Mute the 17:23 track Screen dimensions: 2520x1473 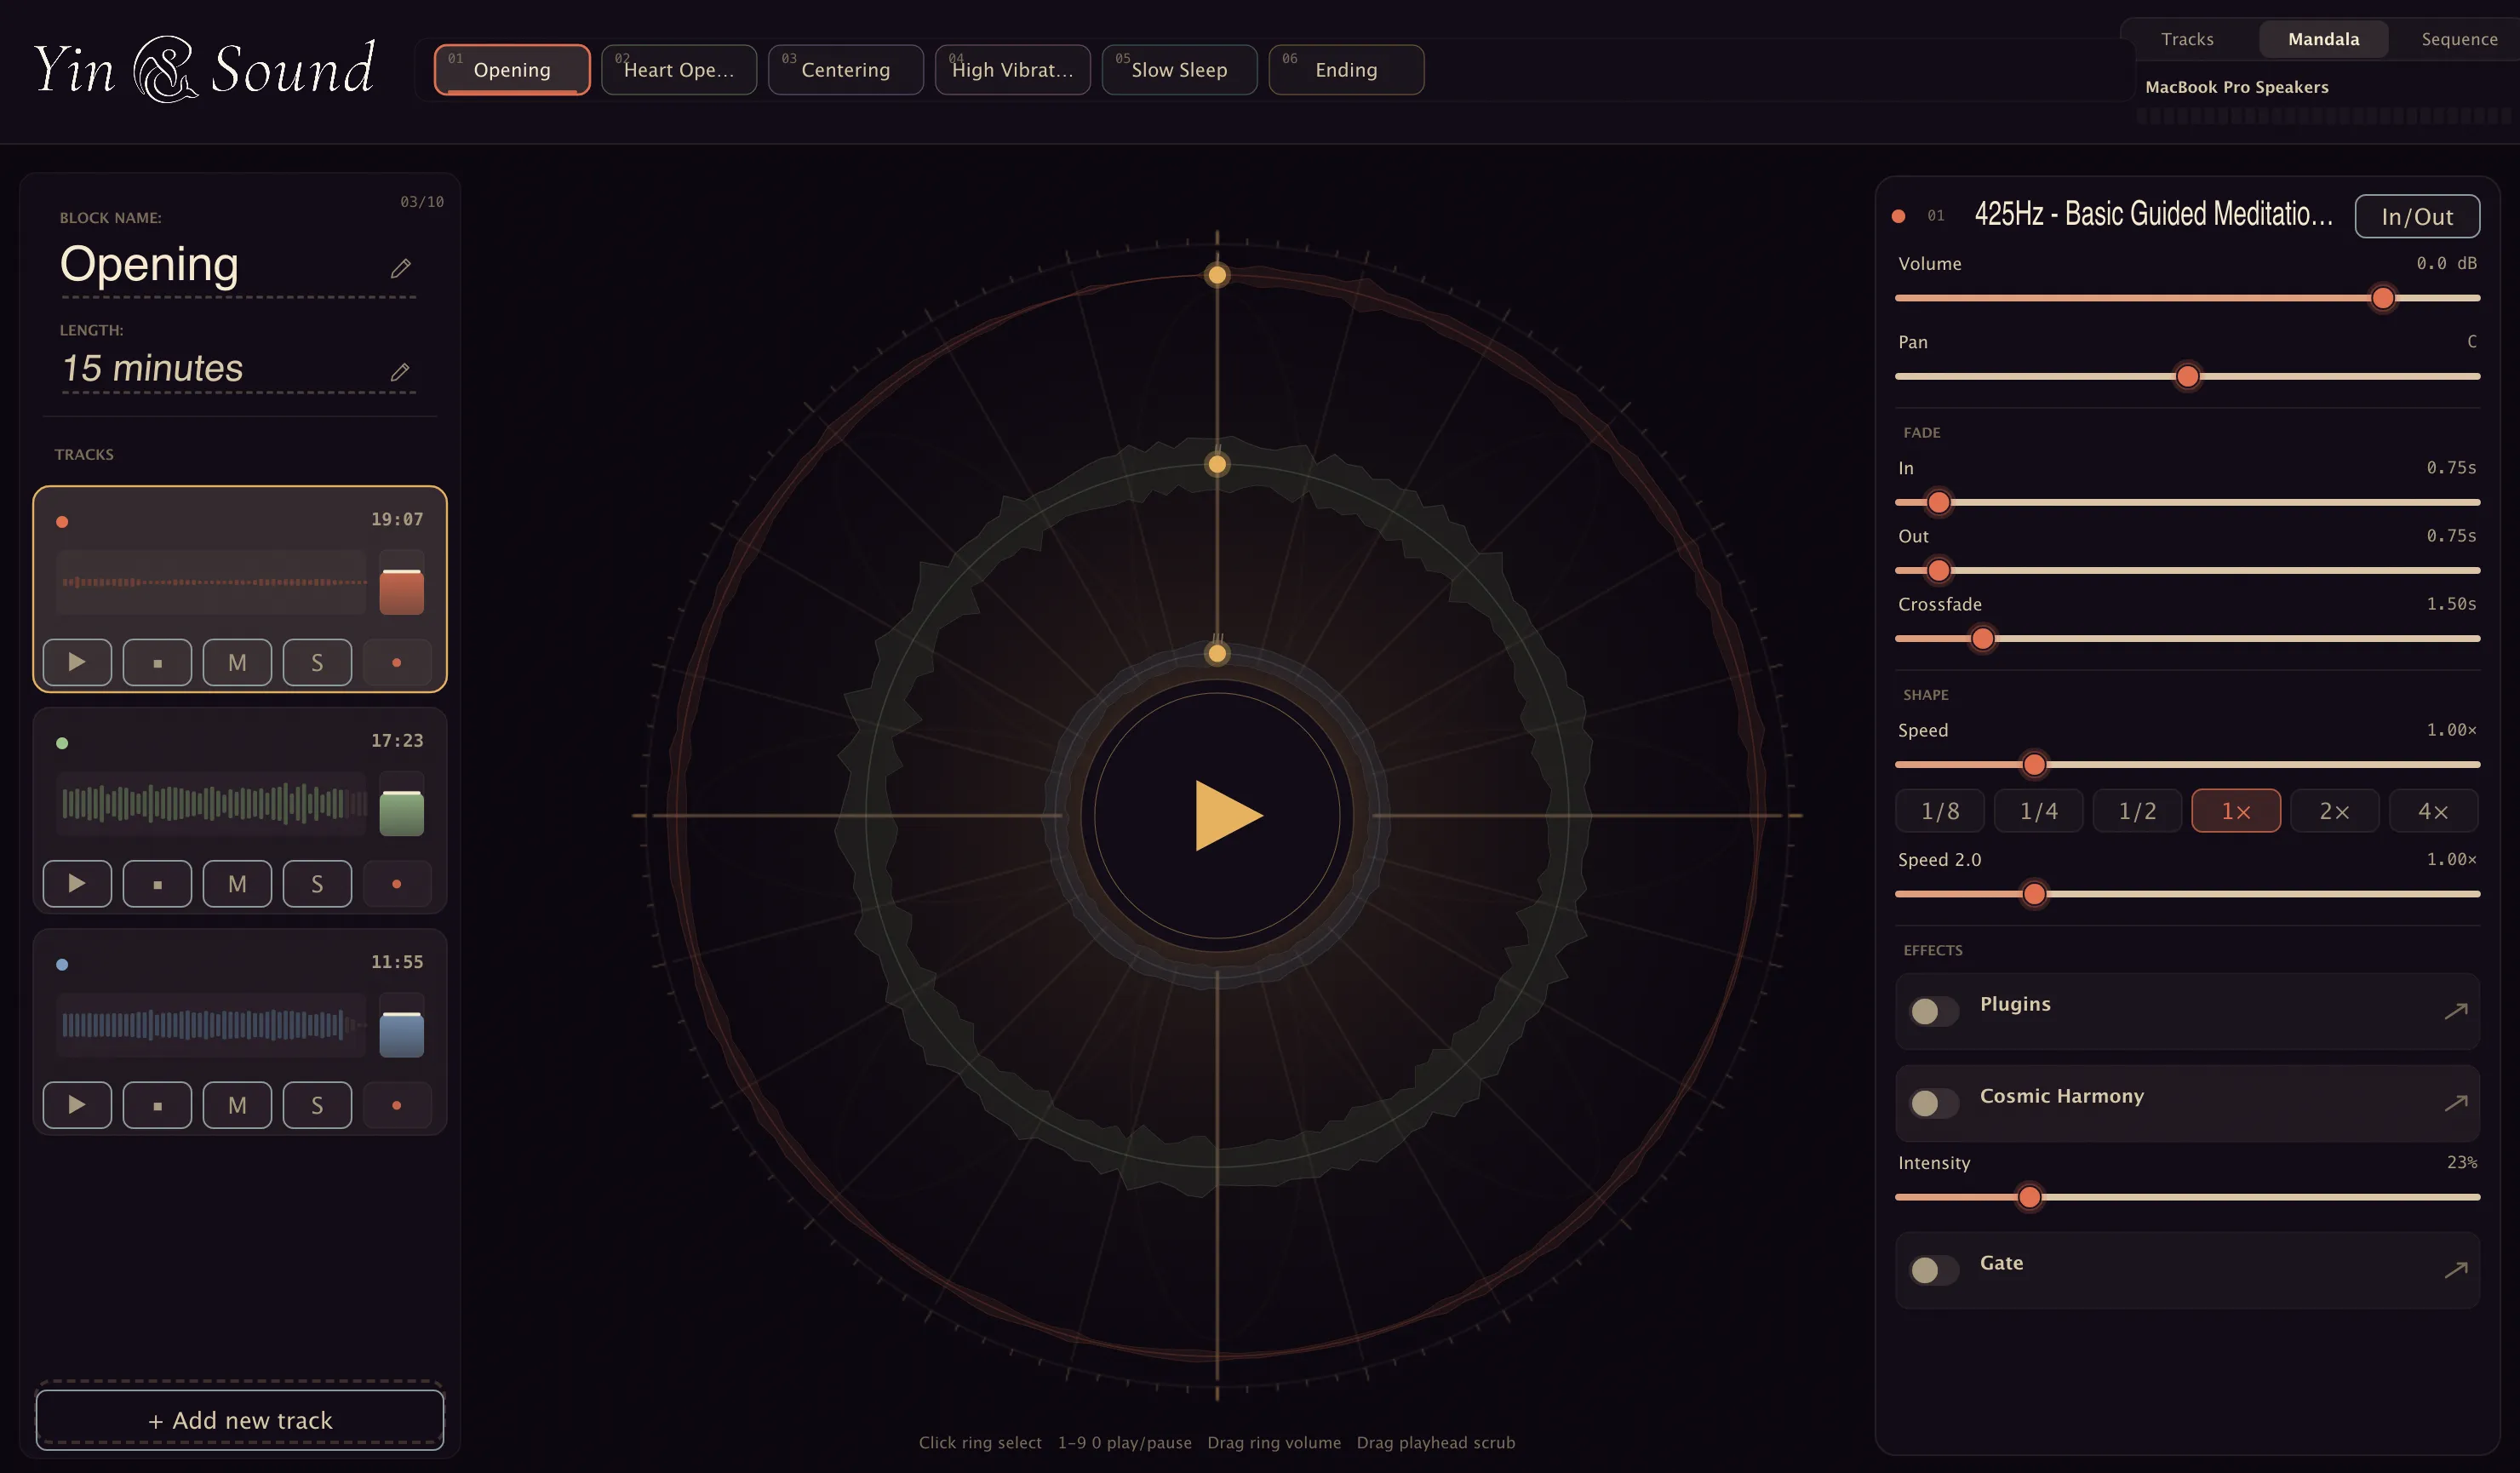tap(237, 883)
